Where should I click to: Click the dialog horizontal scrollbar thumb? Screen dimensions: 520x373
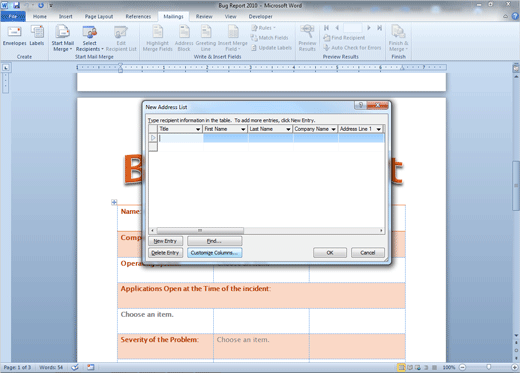coord(200,230)
